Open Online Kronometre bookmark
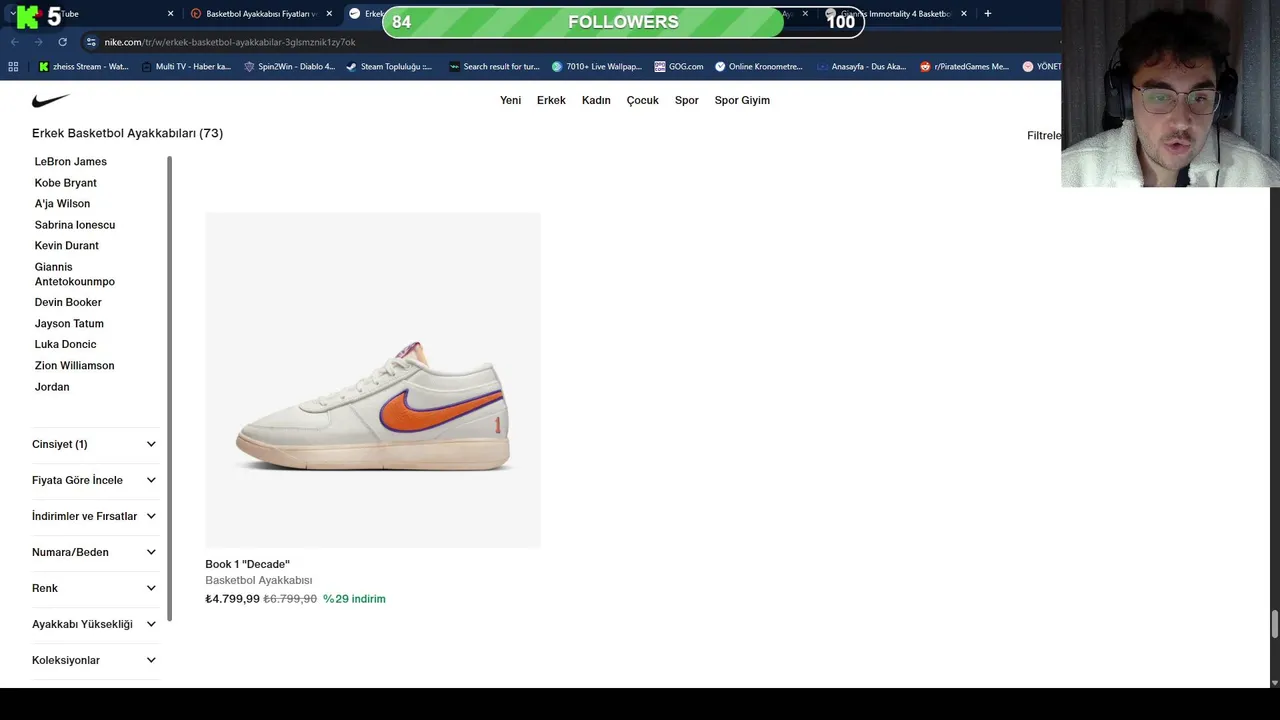This screenshot has height=720, width=1280. point(758,67)
